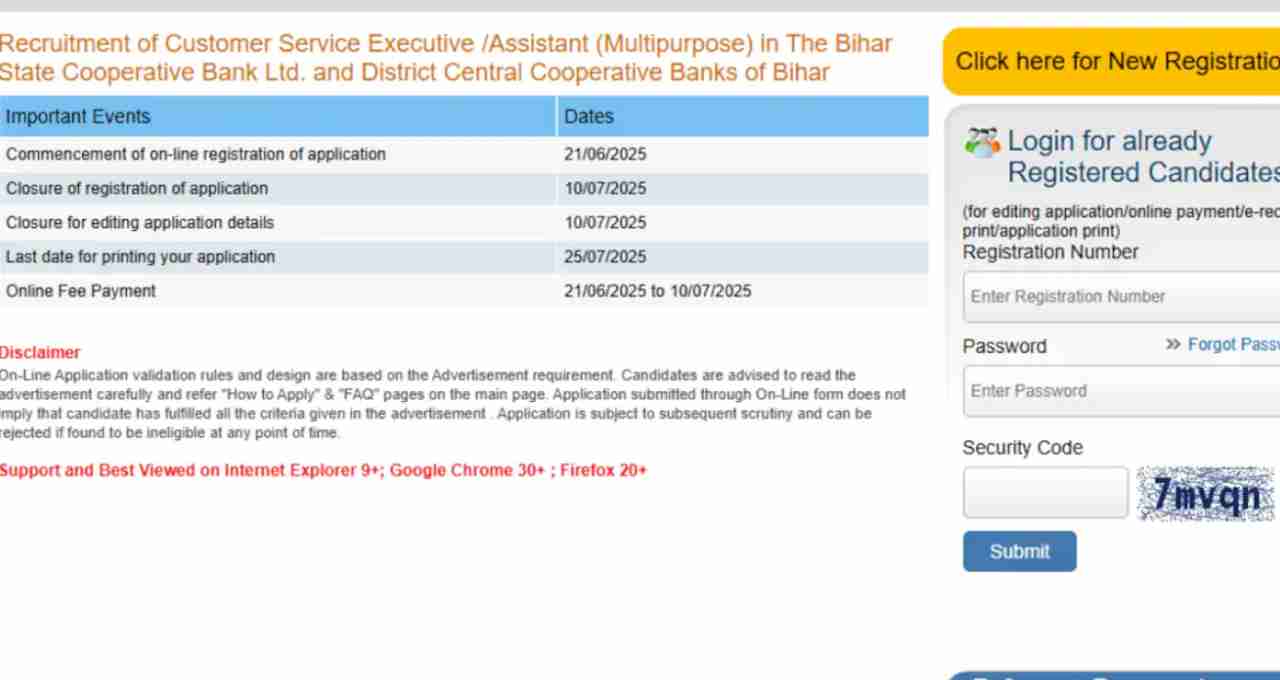Click the Security Code label

[1022, 448]
